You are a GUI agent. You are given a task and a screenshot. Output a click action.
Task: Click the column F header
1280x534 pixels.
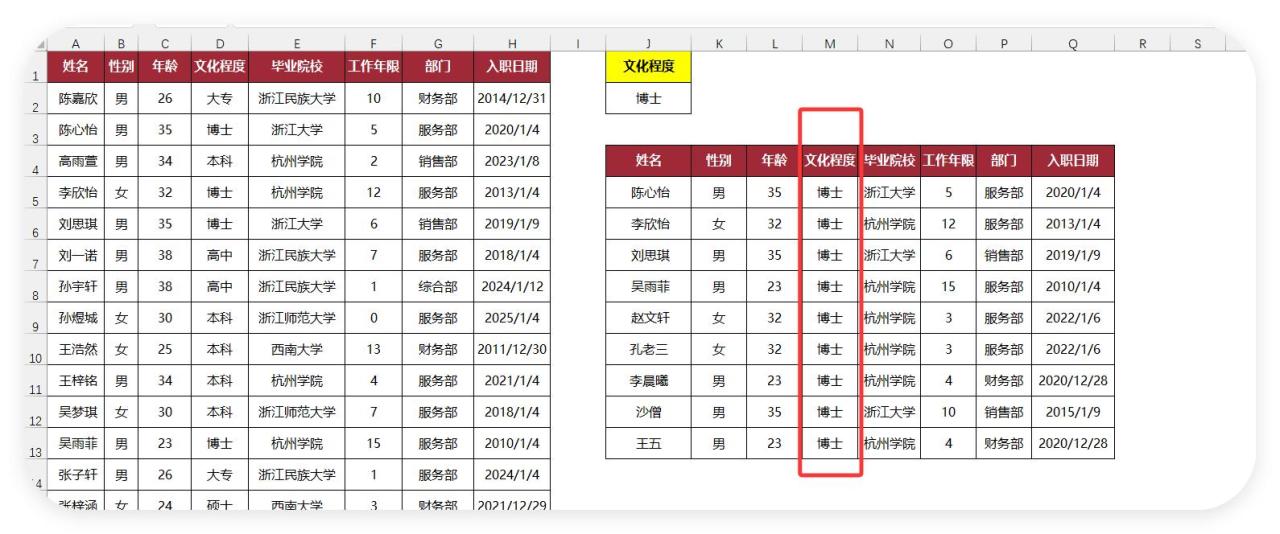(374, 44)
